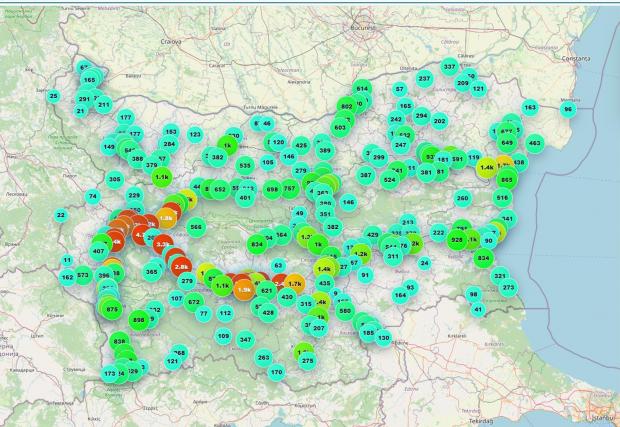Open the cluster marker labeled 260
The width and height of the screenshot is (620, 427).
coord(462,198)
